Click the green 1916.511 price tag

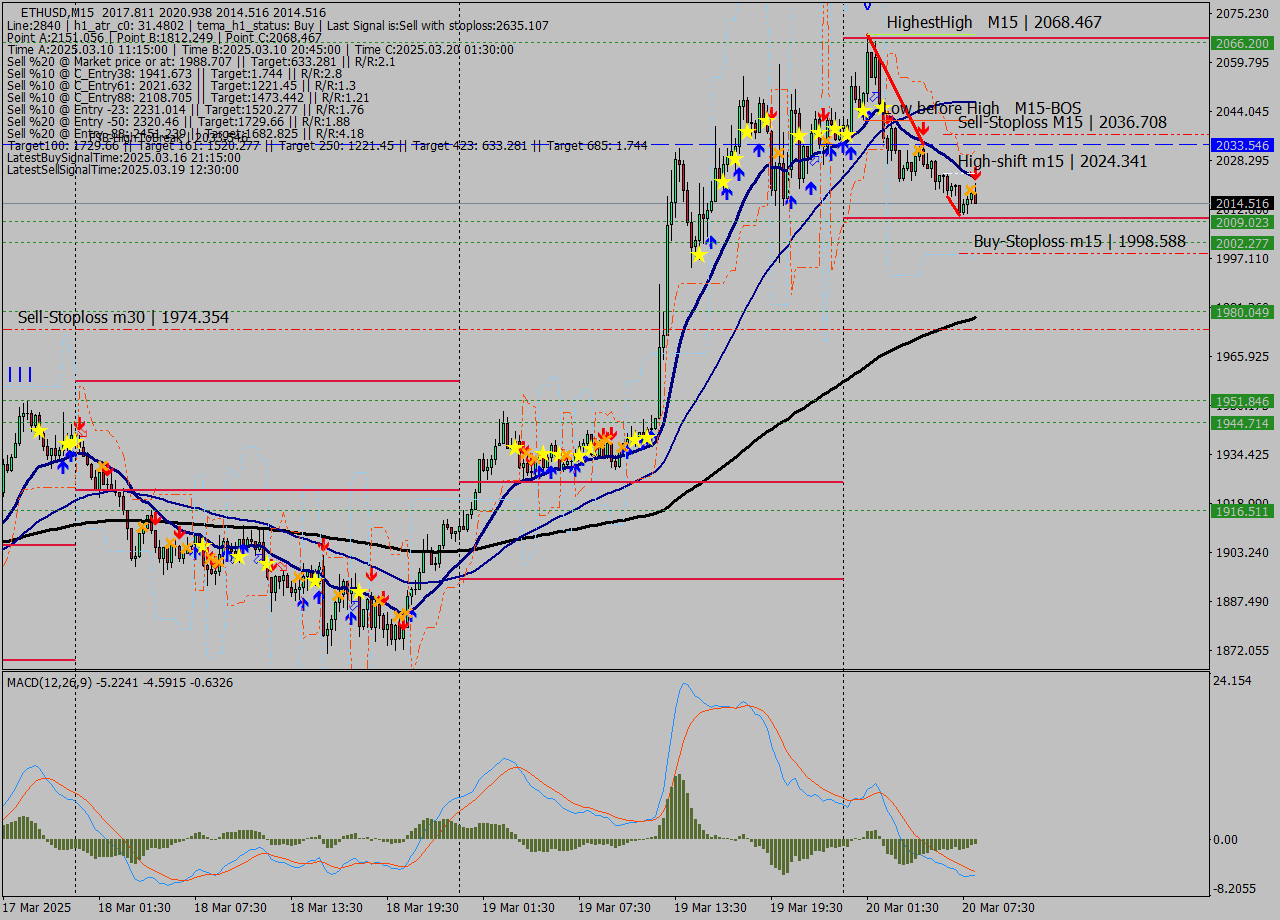coord(1241,511)
